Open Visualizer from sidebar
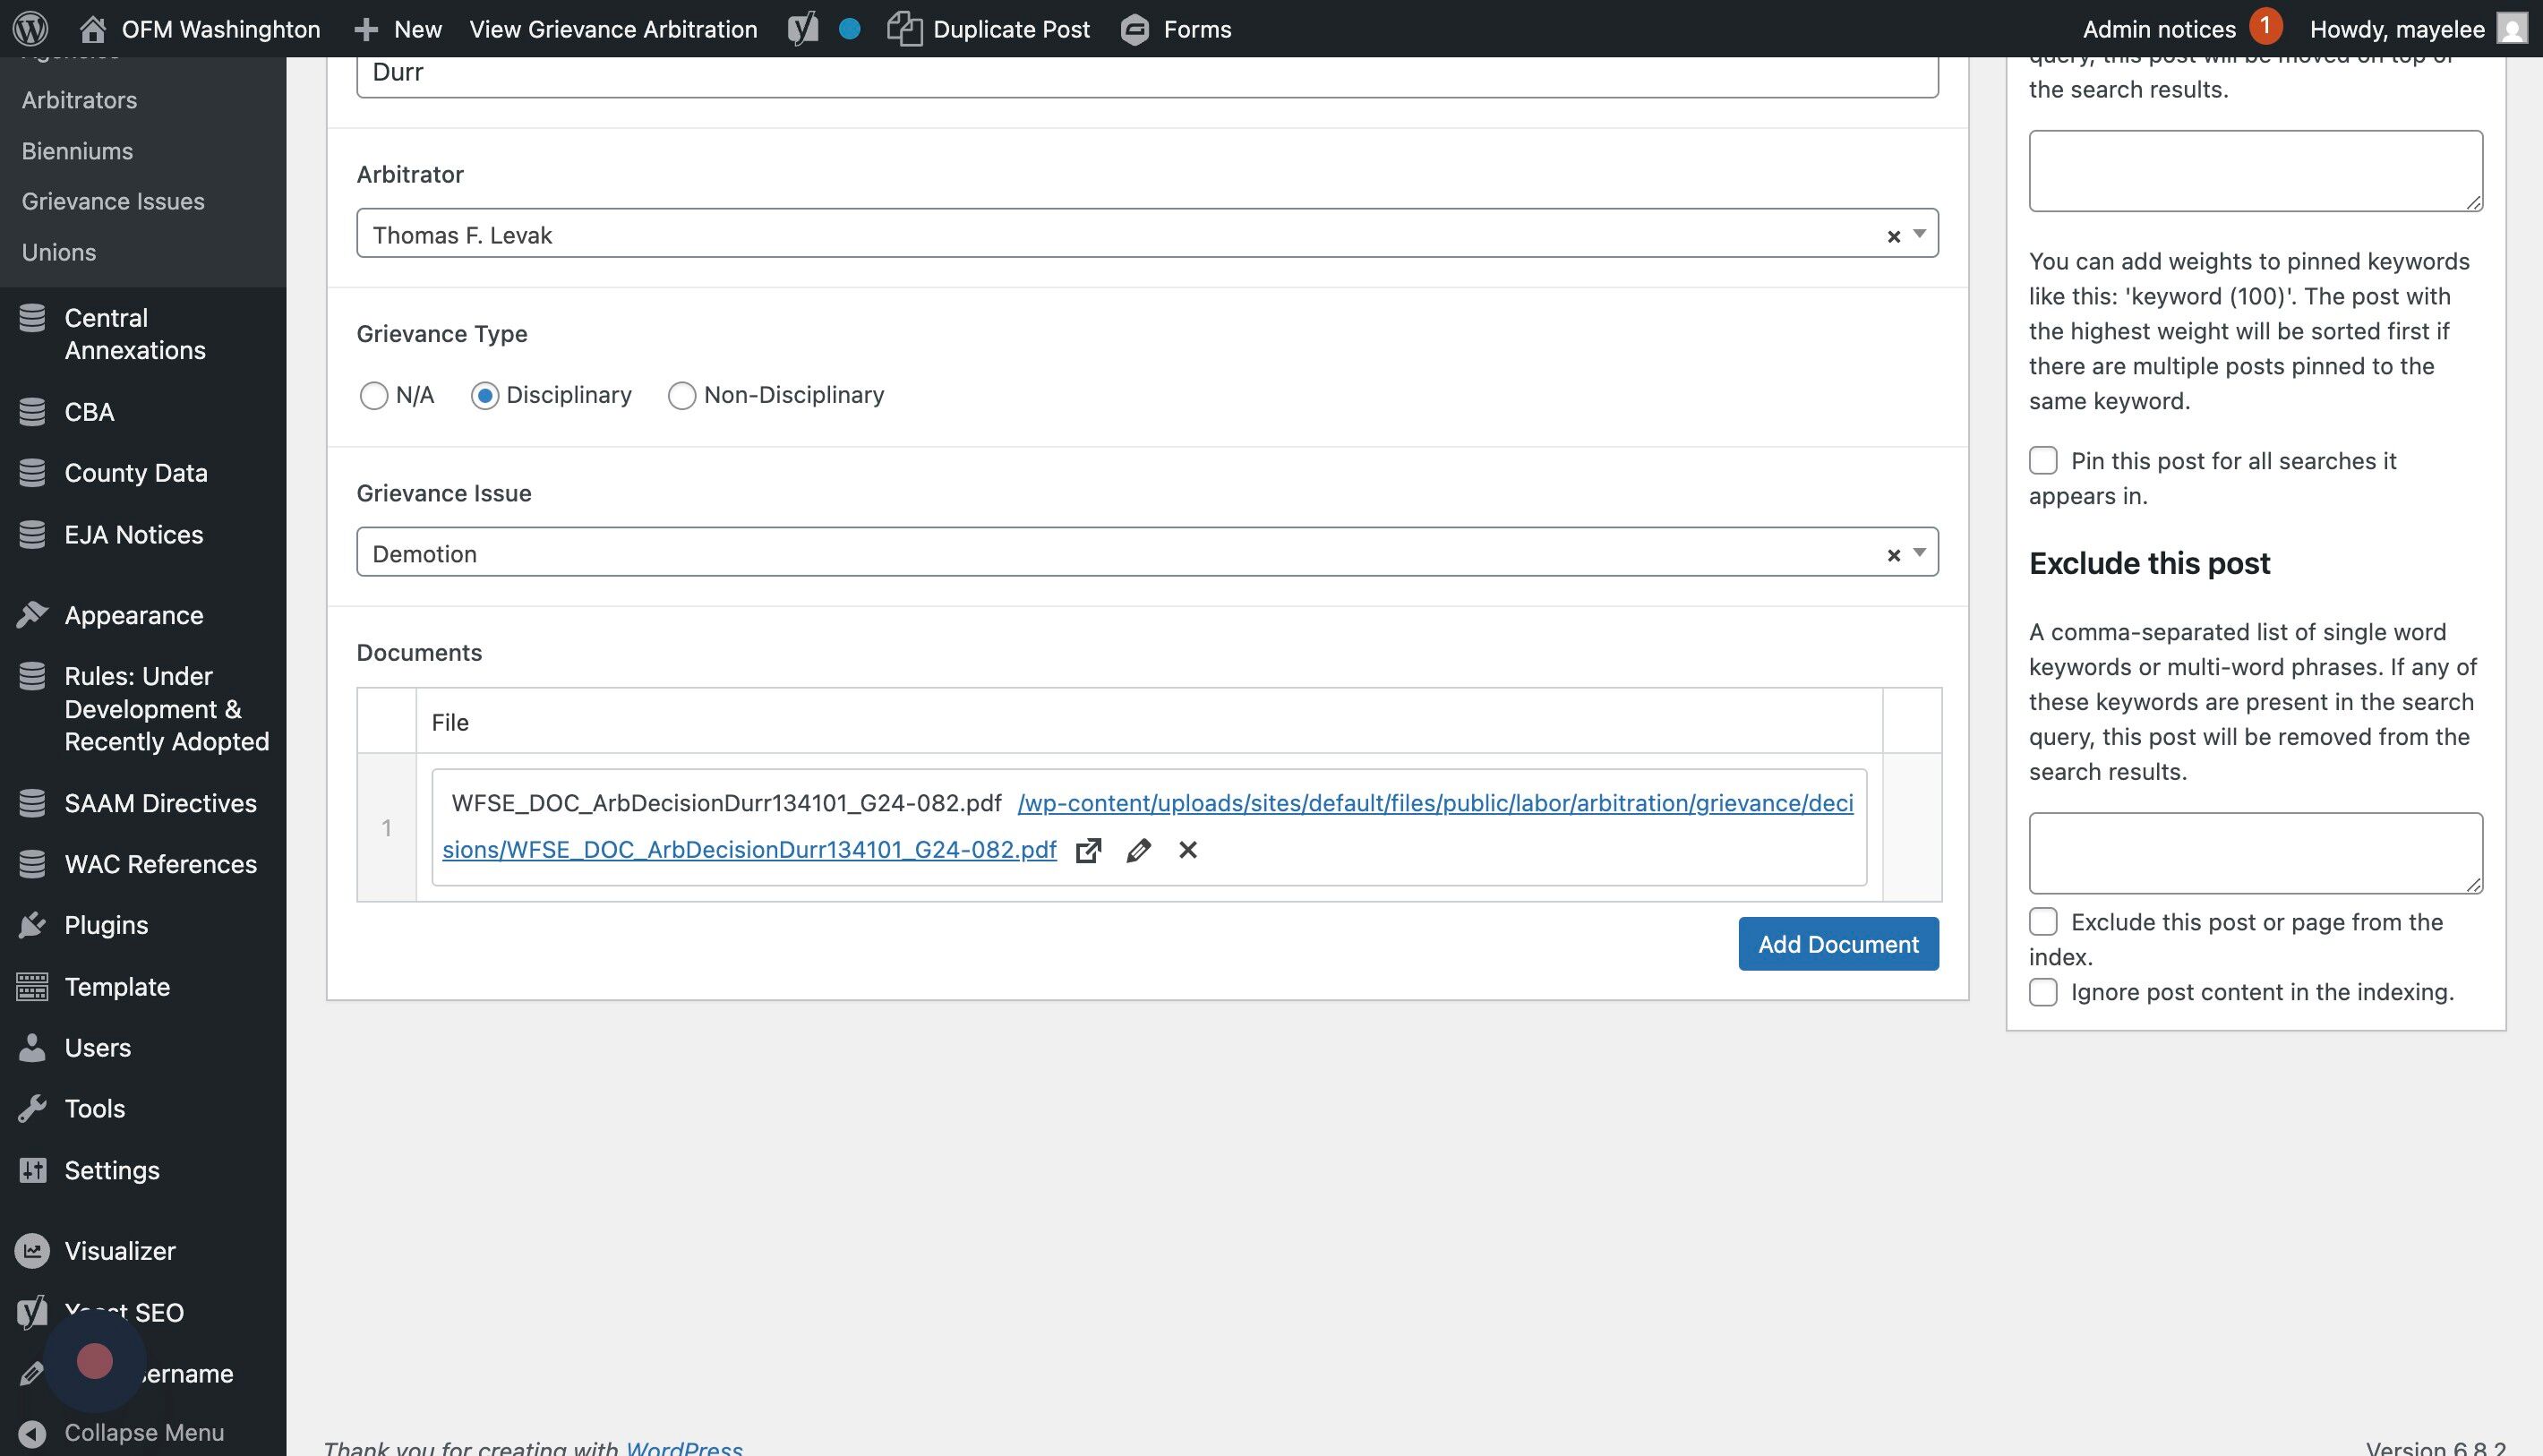The height and width of the screenshot is (1456, 2543). 119,1251
